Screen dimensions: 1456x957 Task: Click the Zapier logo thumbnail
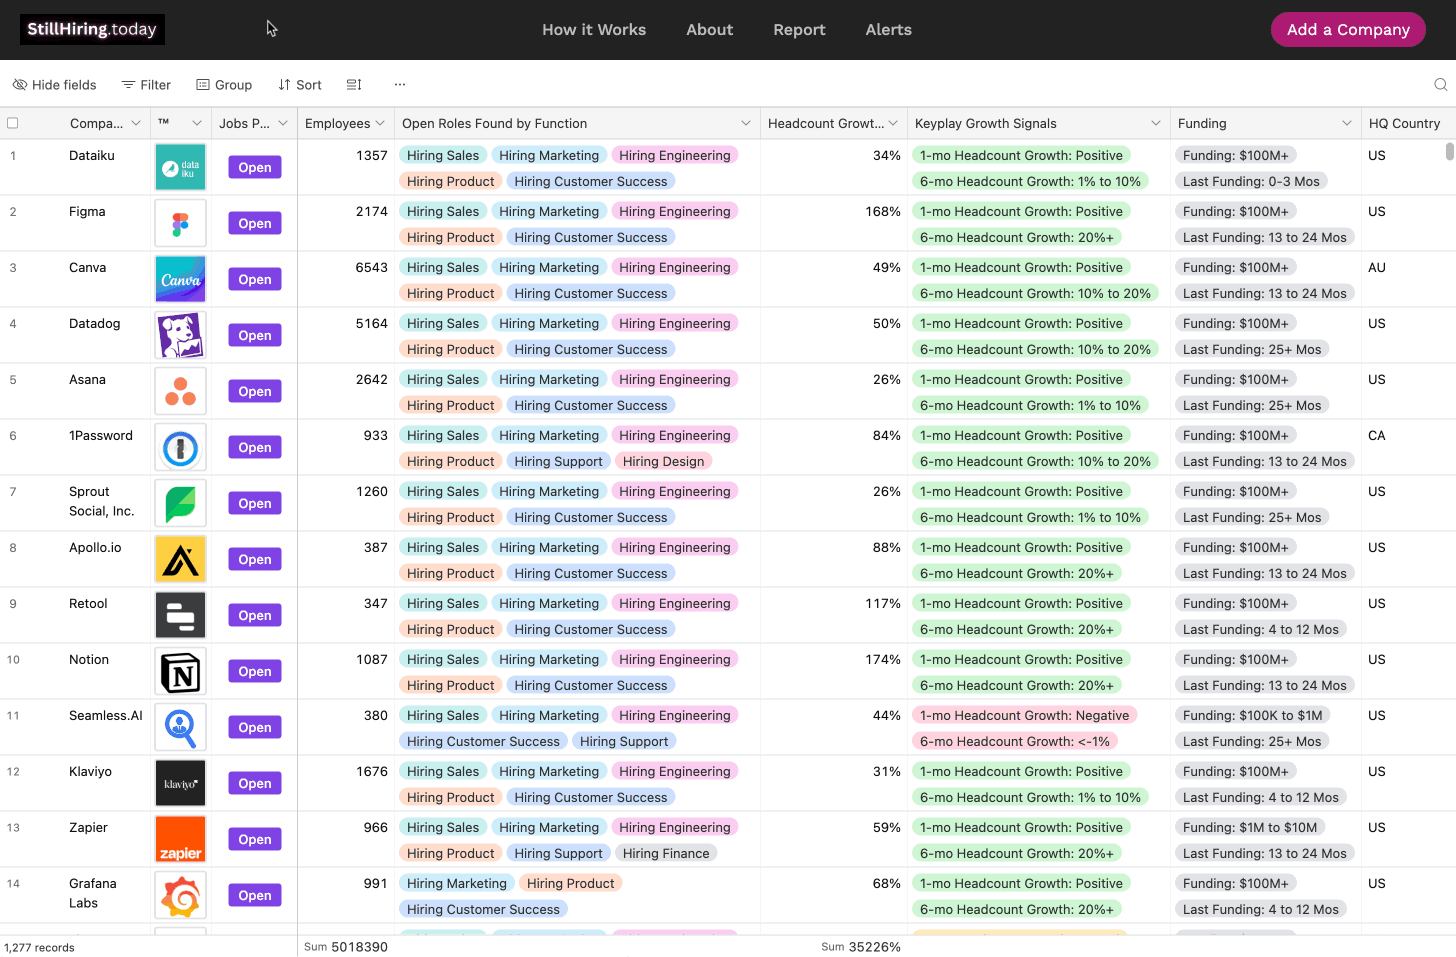[180, 839]
